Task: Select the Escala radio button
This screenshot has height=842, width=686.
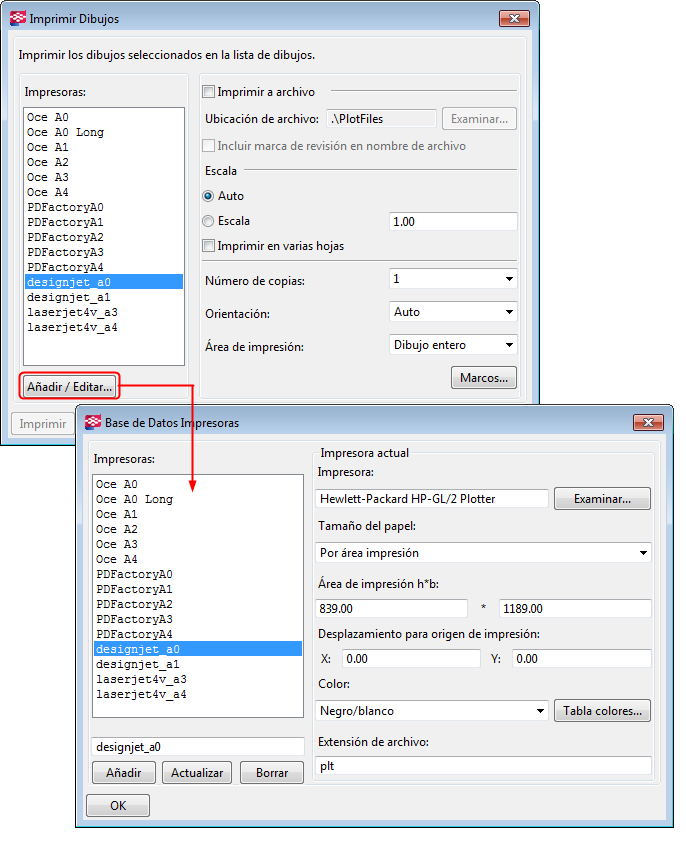Action: point(208,221)
